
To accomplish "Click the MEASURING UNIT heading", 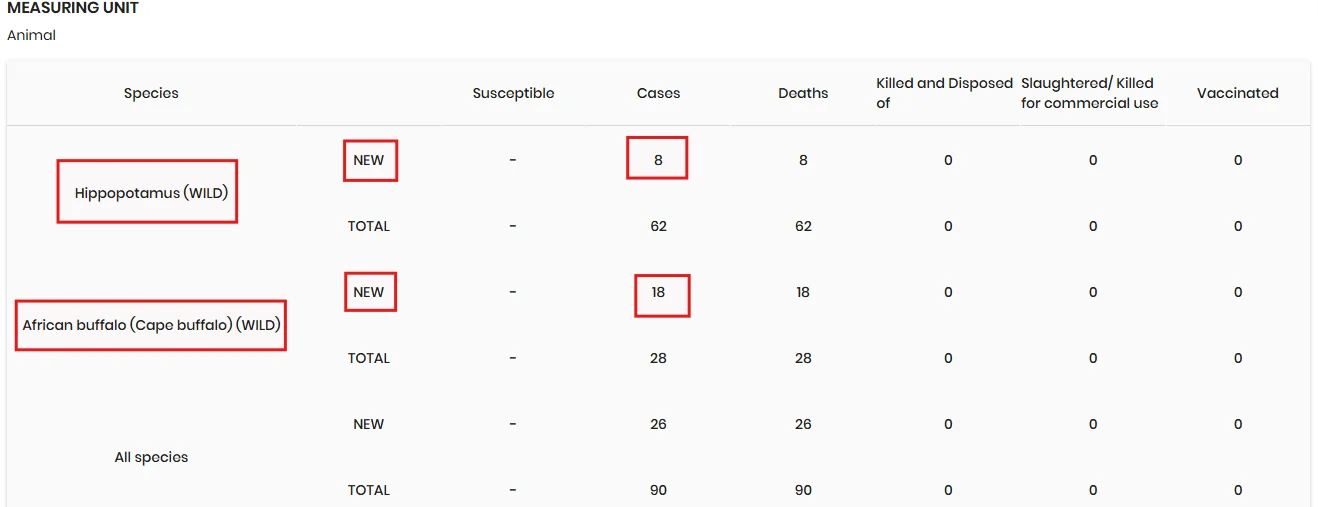I will (x=73, y=8).
